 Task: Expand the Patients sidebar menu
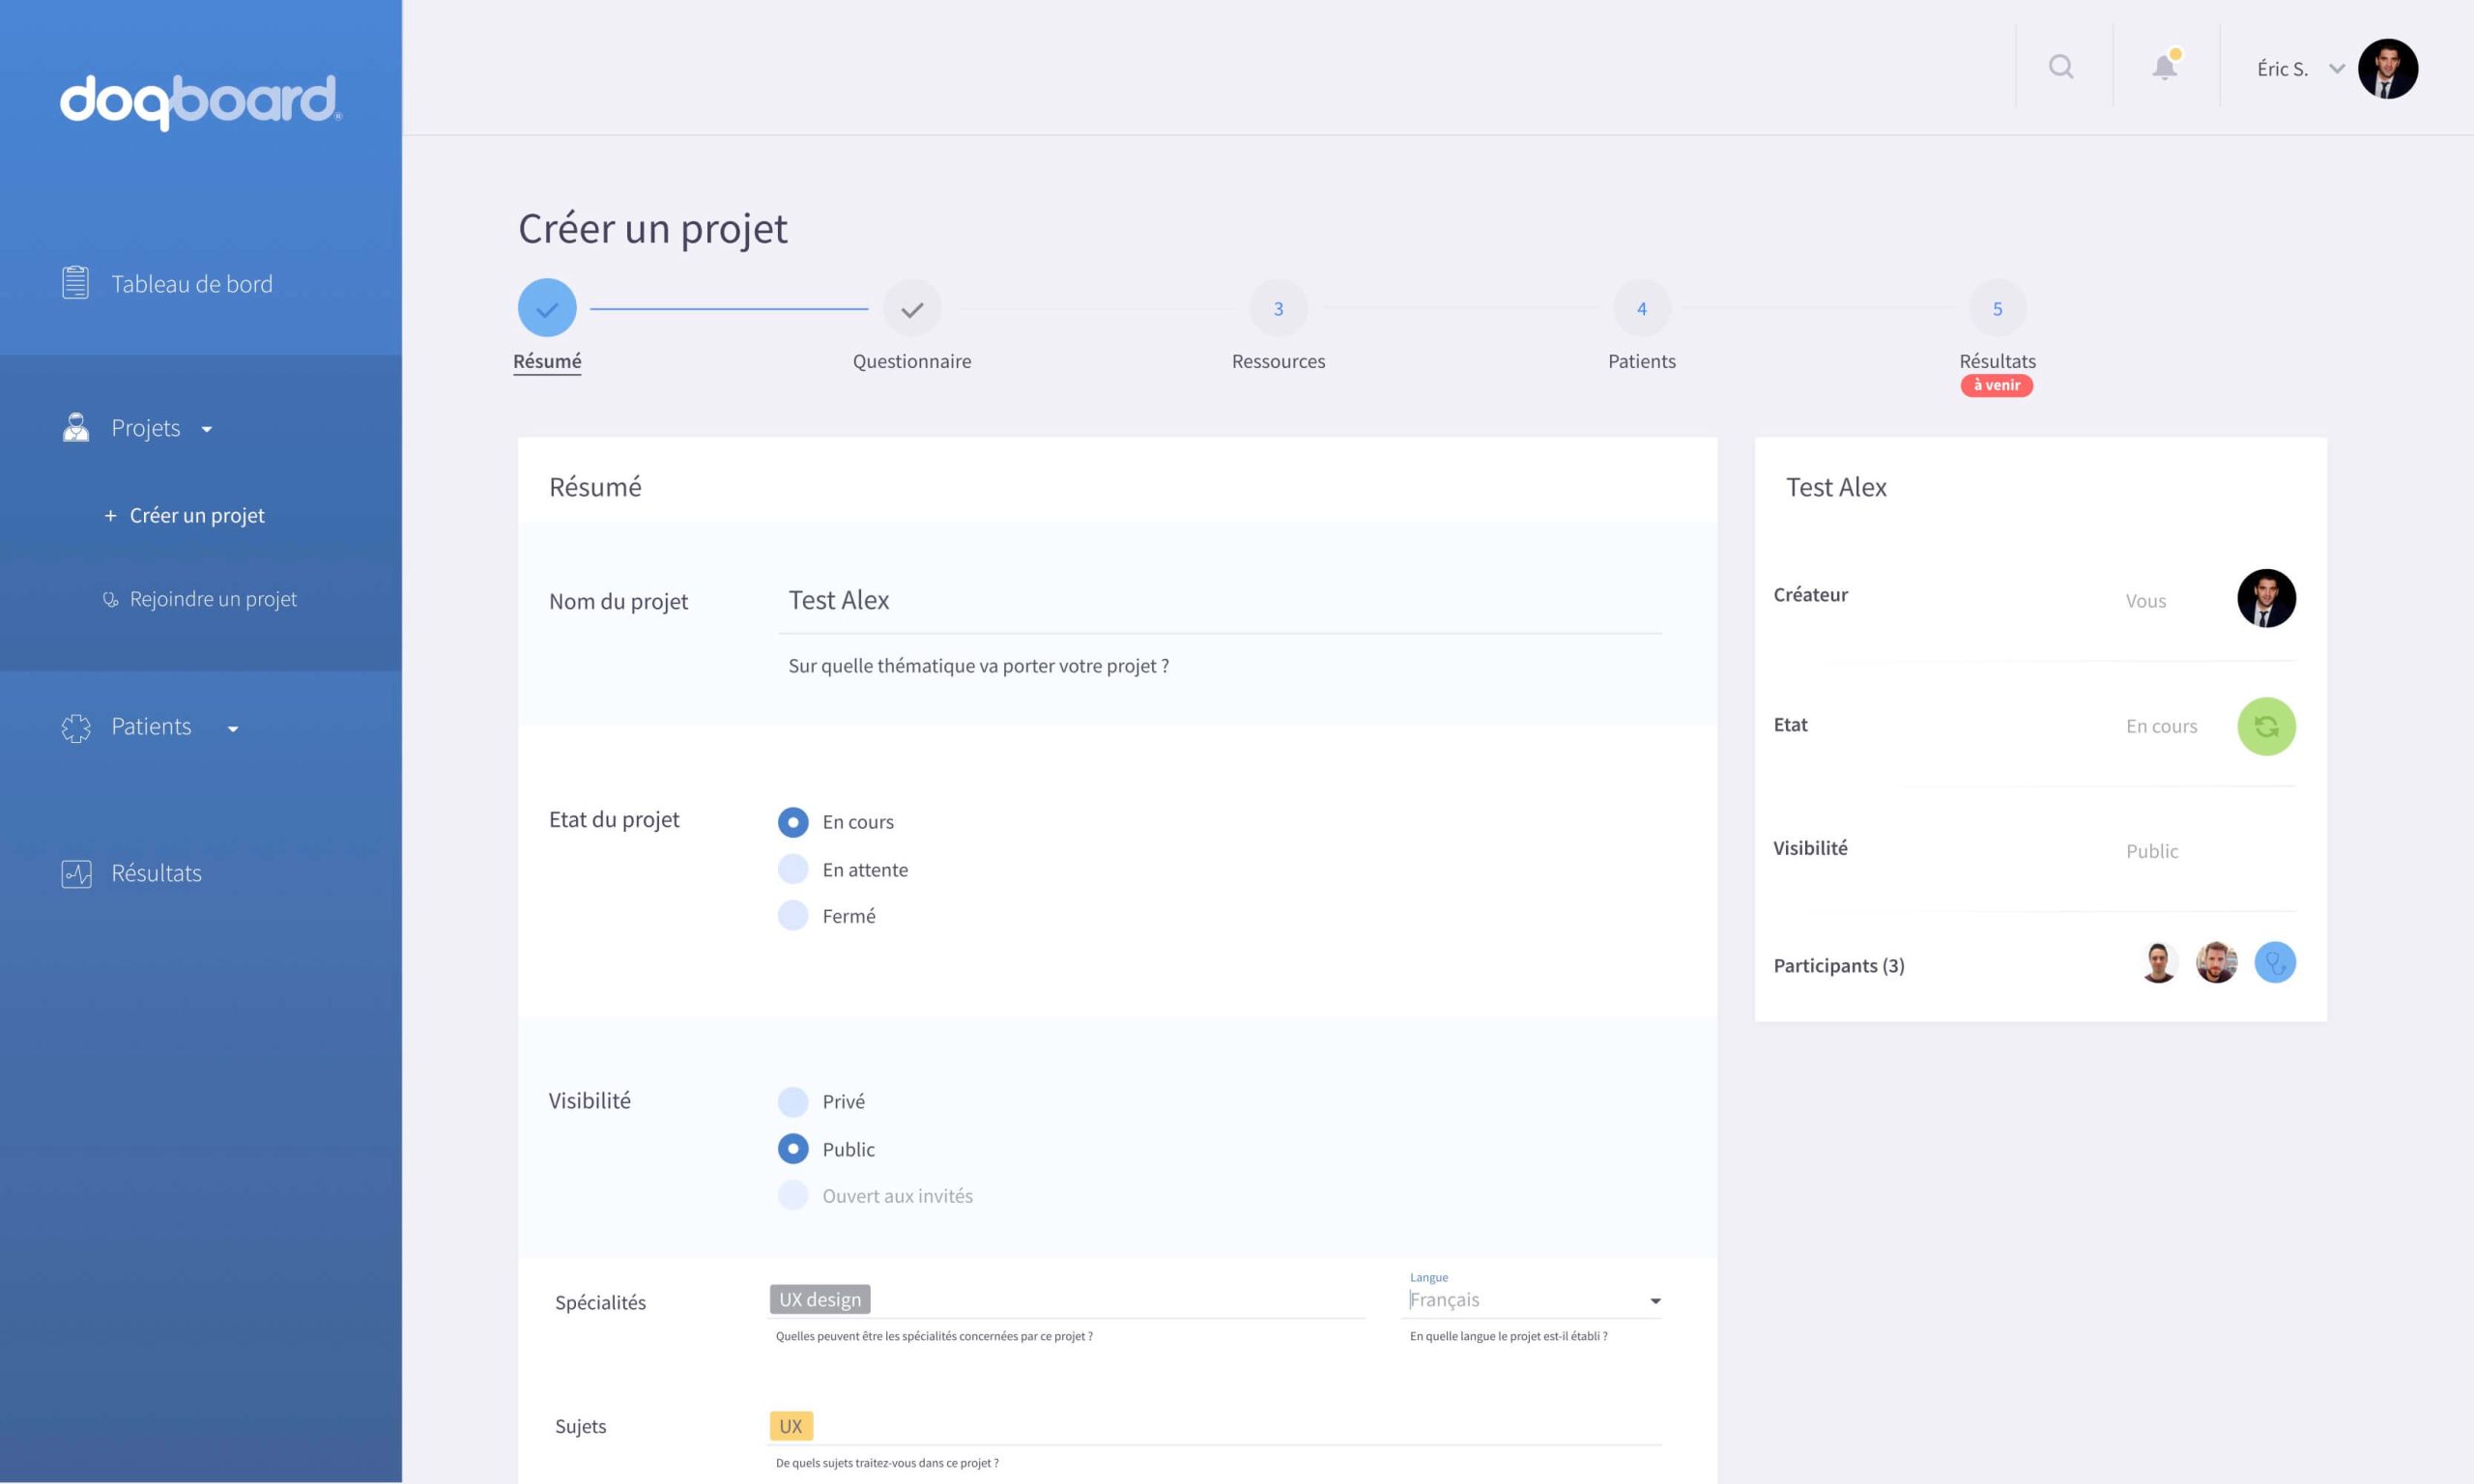(x=151, y=726)
